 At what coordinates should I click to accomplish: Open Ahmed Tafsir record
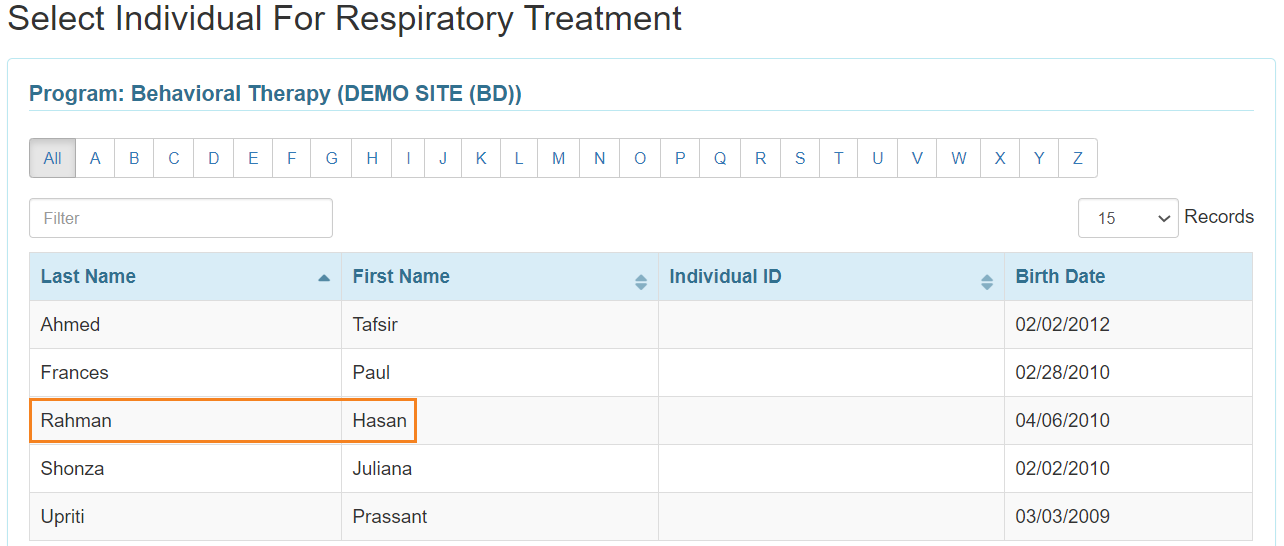pyautogui.click(x=640, y=325)
